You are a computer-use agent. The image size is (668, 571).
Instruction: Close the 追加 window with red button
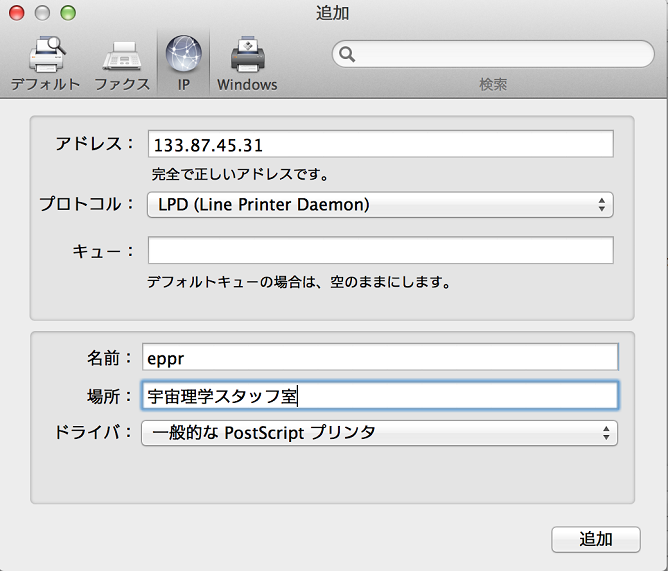click(x=20, y=13)
